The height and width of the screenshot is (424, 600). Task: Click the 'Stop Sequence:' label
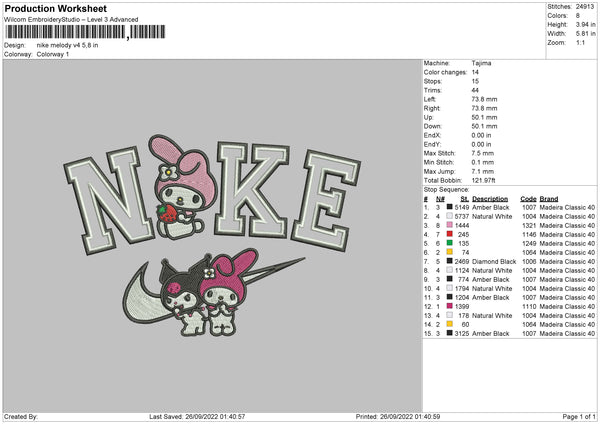click(446, 189)
